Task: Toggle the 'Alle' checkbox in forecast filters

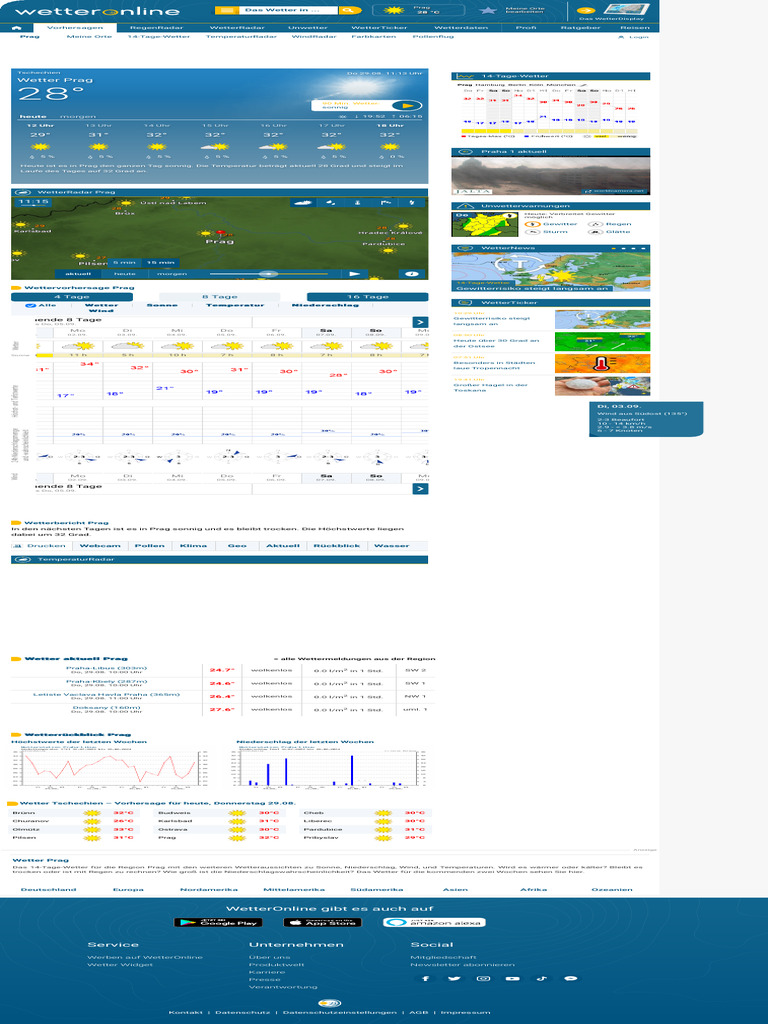Action: click(30, 305)
